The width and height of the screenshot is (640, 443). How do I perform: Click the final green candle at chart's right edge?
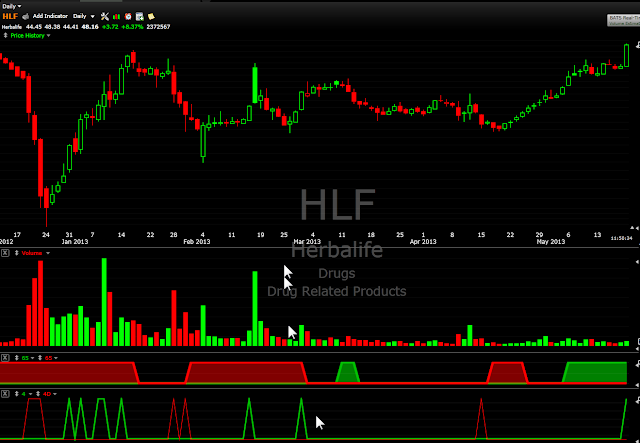627,56
